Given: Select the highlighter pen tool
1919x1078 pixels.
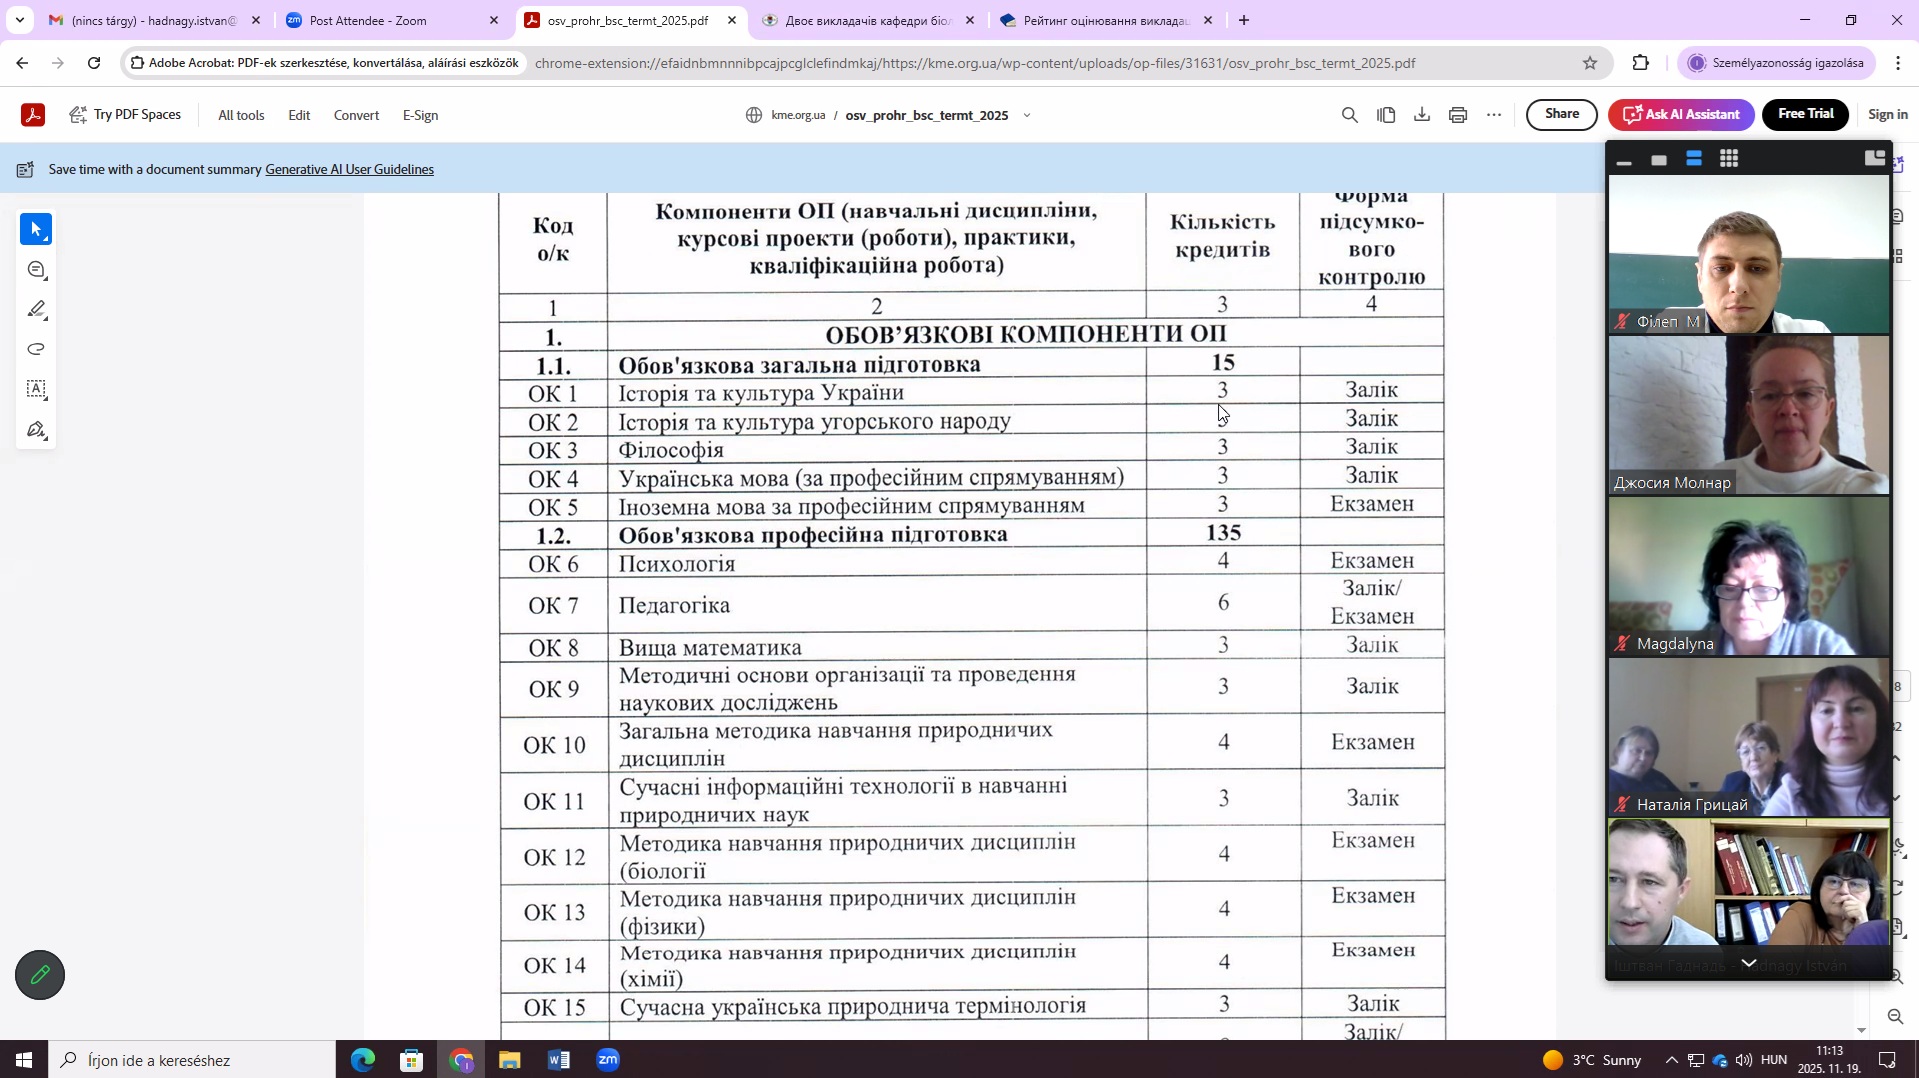Looking at the screenshot, I should point(36,310).
